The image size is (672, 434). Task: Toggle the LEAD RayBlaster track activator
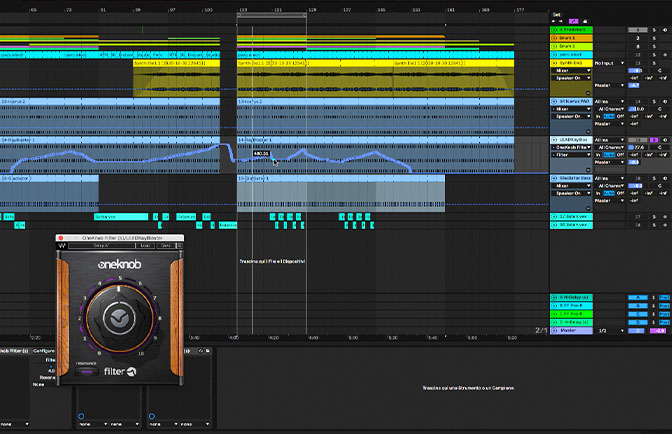(x=638, y=140)
